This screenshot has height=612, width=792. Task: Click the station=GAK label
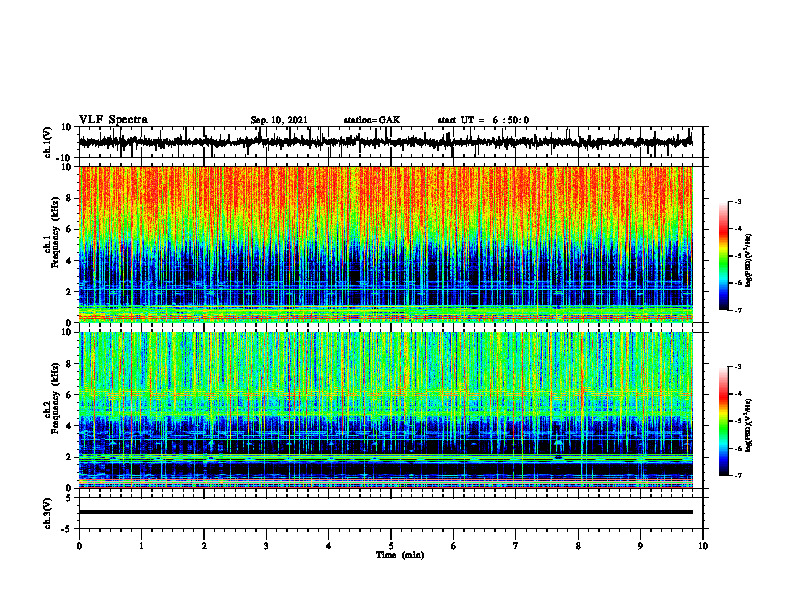click(372, 120)
